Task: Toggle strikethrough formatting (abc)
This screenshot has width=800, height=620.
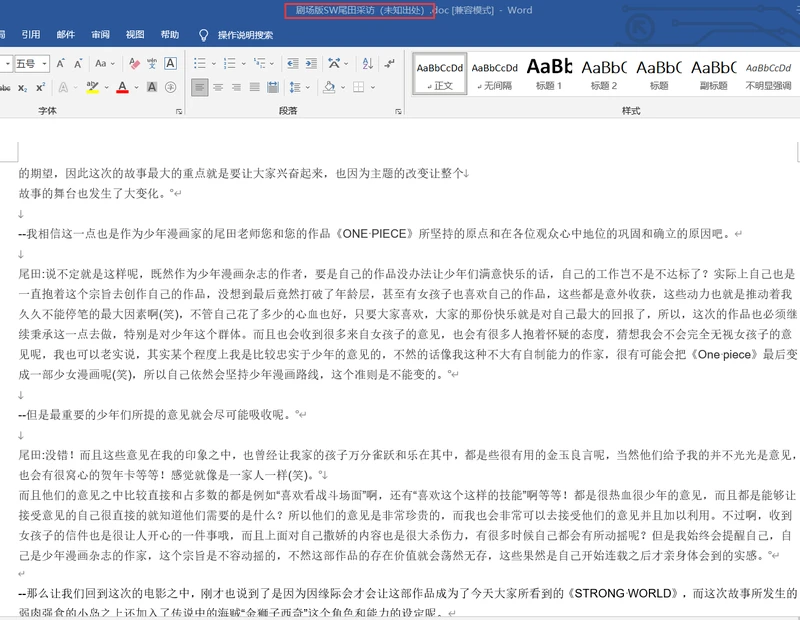Action: pos(5,88)
